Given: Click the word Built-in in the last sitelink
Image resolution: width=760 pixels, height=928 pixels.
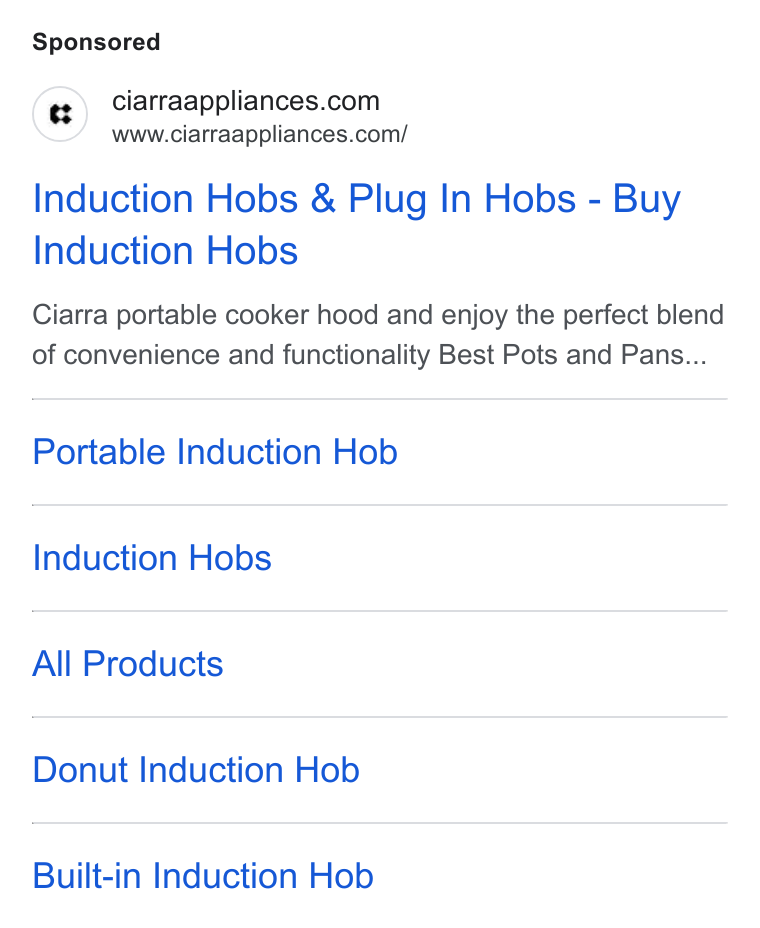Looking at the screenshot, I should (87, 876).
